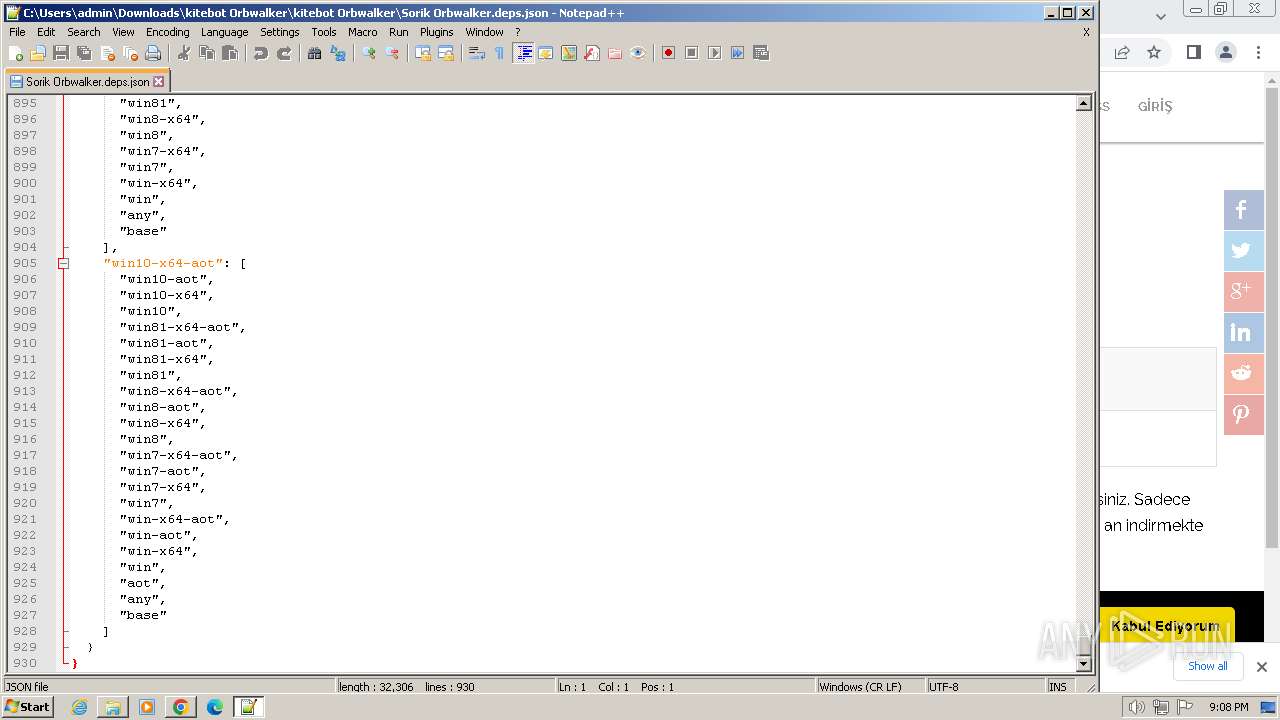Undo the last action via toolbar
1280x720 pixels.
click(261, 53)
